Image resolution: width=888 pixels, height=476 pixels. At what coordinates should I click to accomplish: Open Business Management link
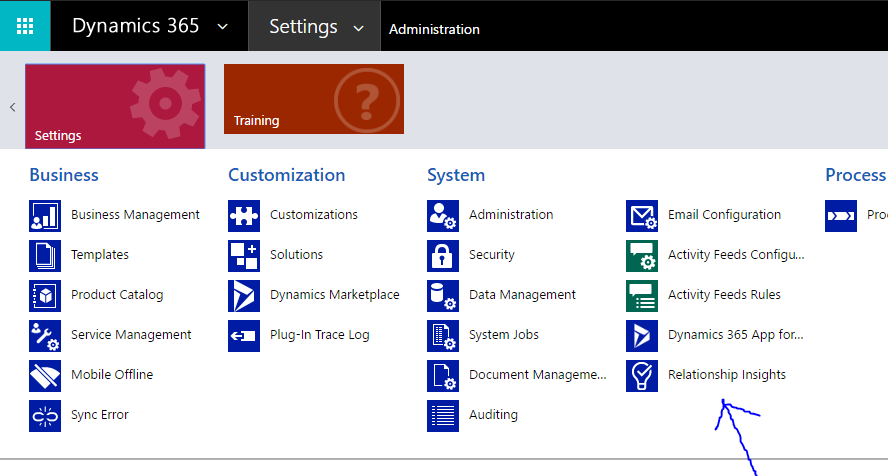coord(135,215)
